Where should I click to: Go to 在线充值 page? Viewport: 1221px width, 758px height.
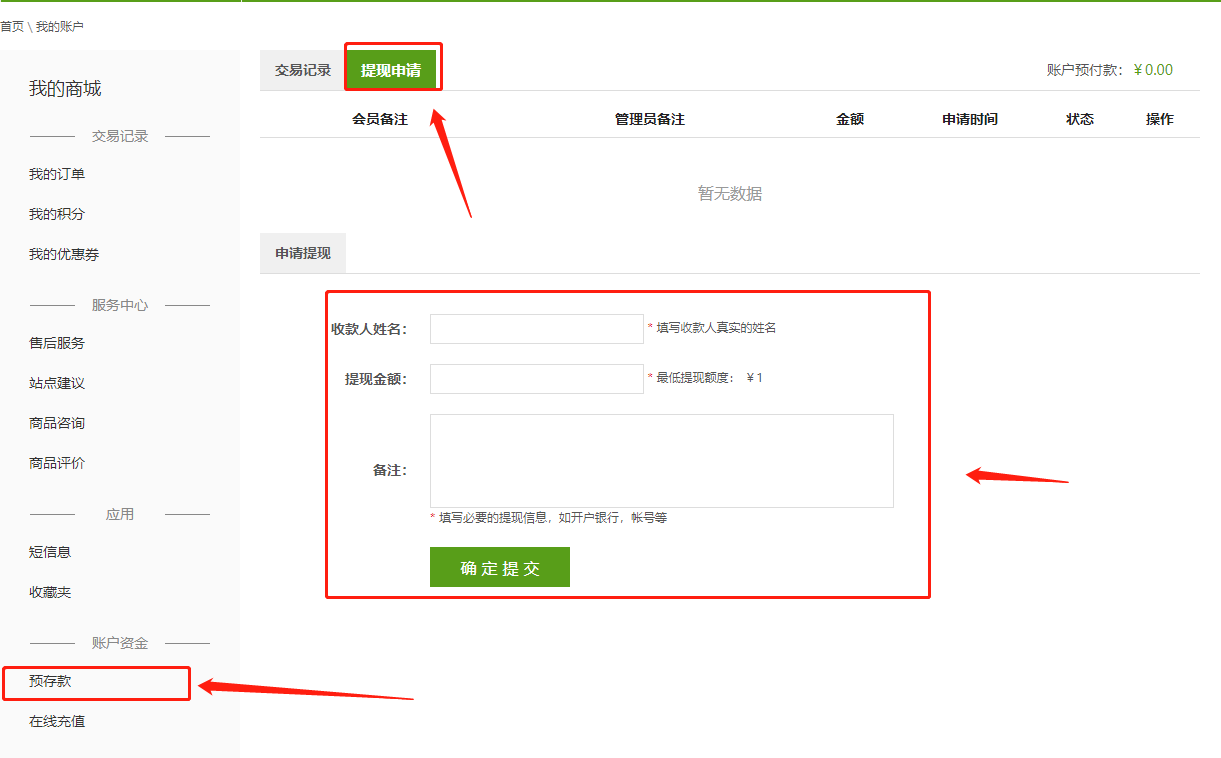click(57, 722)
